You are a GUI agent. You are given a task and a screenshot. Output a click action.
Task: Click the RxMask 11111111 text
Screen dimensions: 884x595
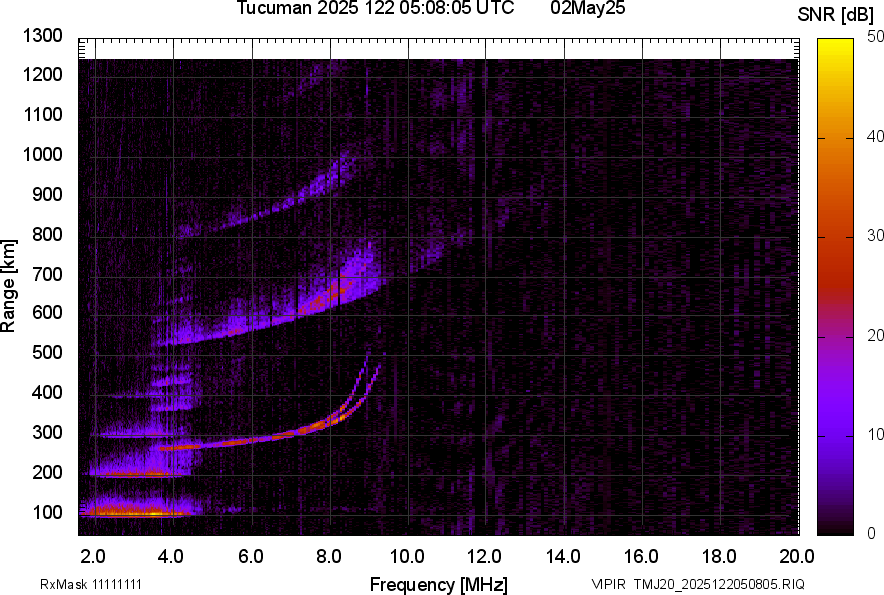coord(78,584)
